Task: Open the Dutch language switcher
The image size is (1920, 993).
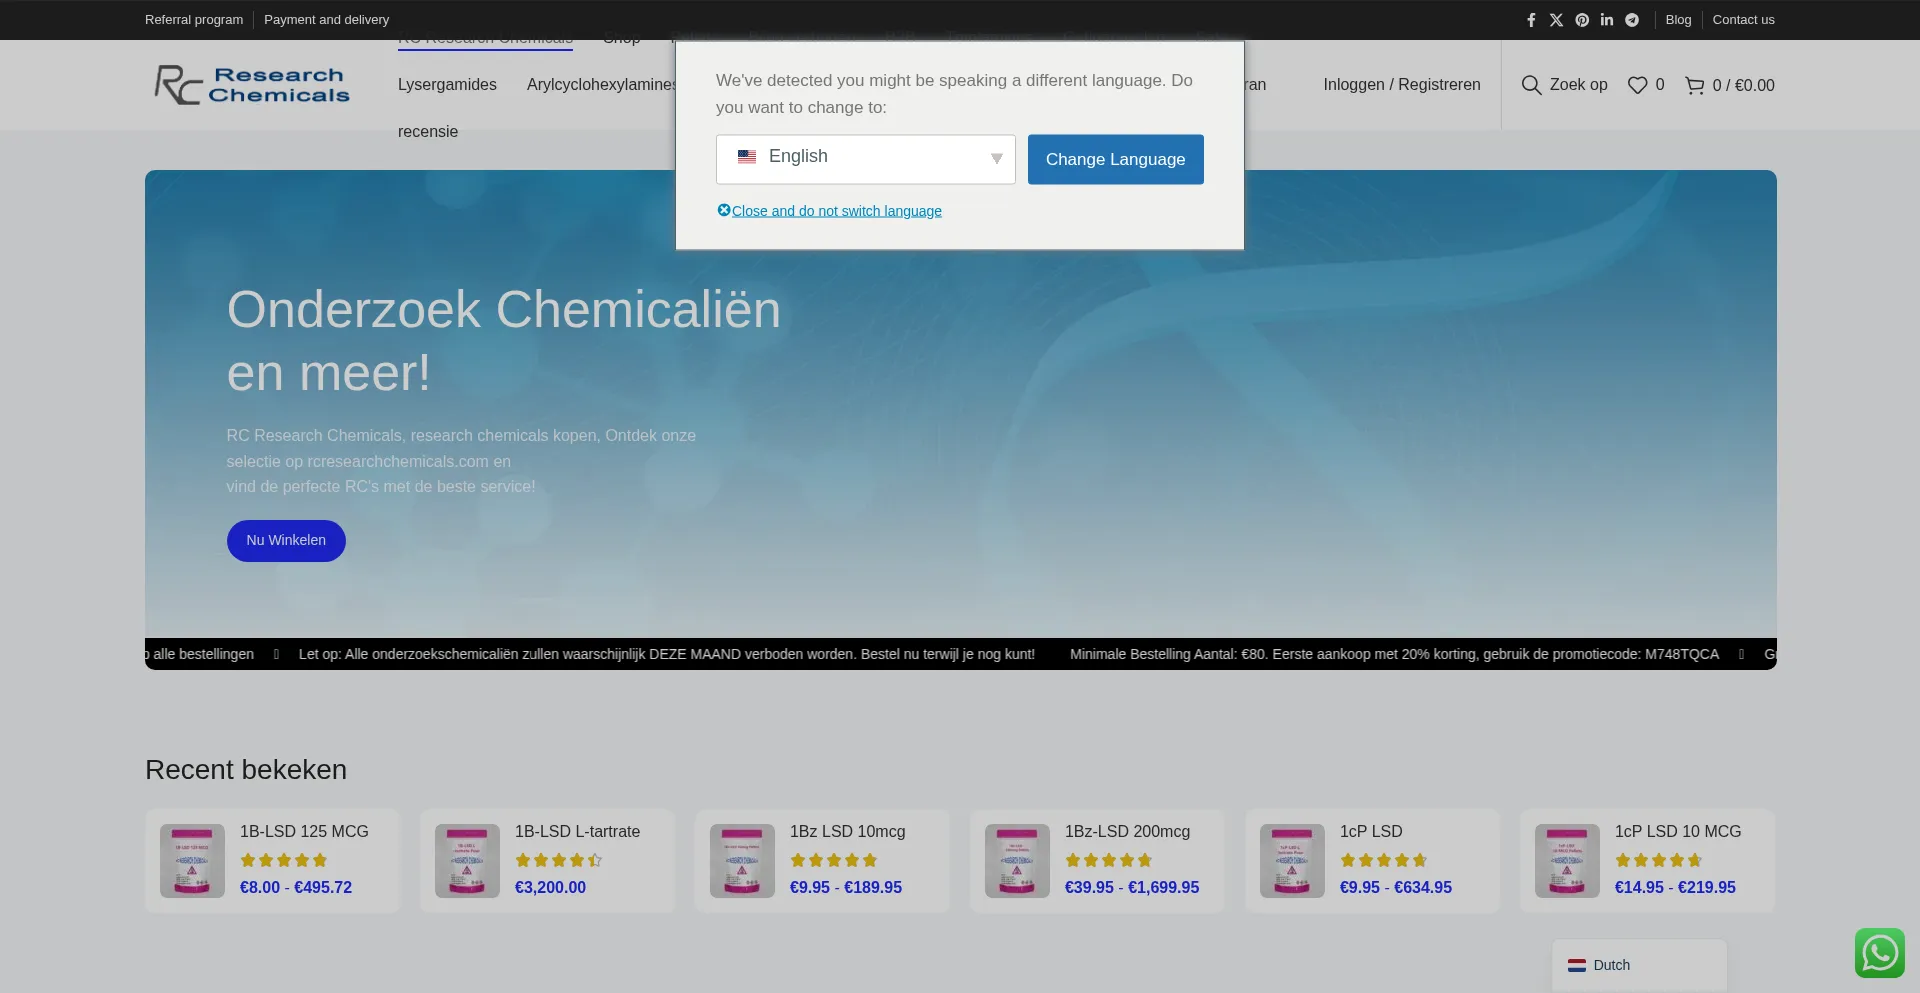Action: tap(1639, 965)
